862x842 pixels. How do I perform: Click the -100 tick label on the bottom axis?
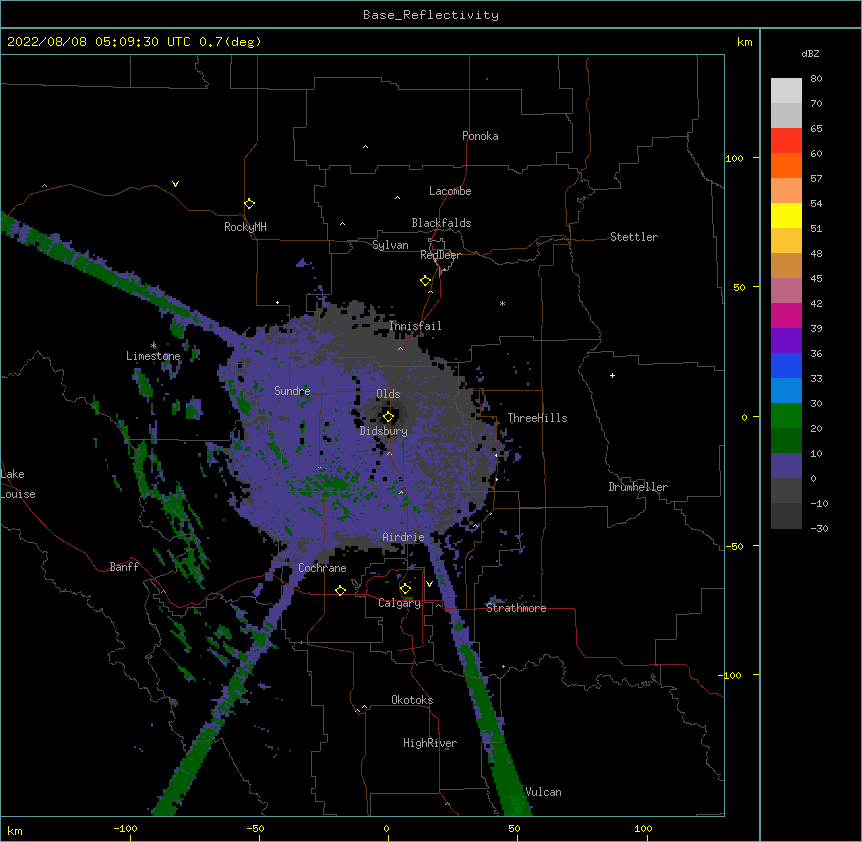tap(126, 828)
